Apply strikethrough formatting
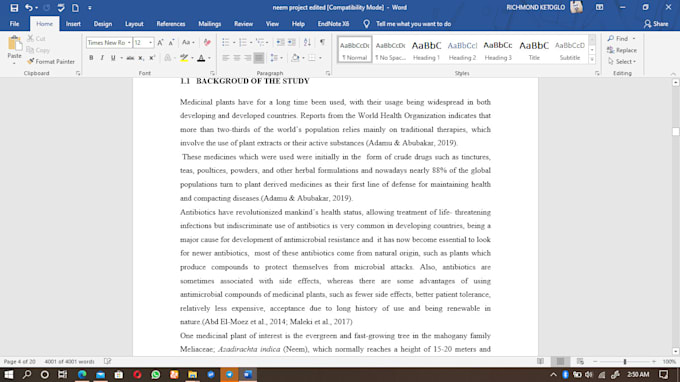The image size is (680, 382). click(x=130, y=58)
